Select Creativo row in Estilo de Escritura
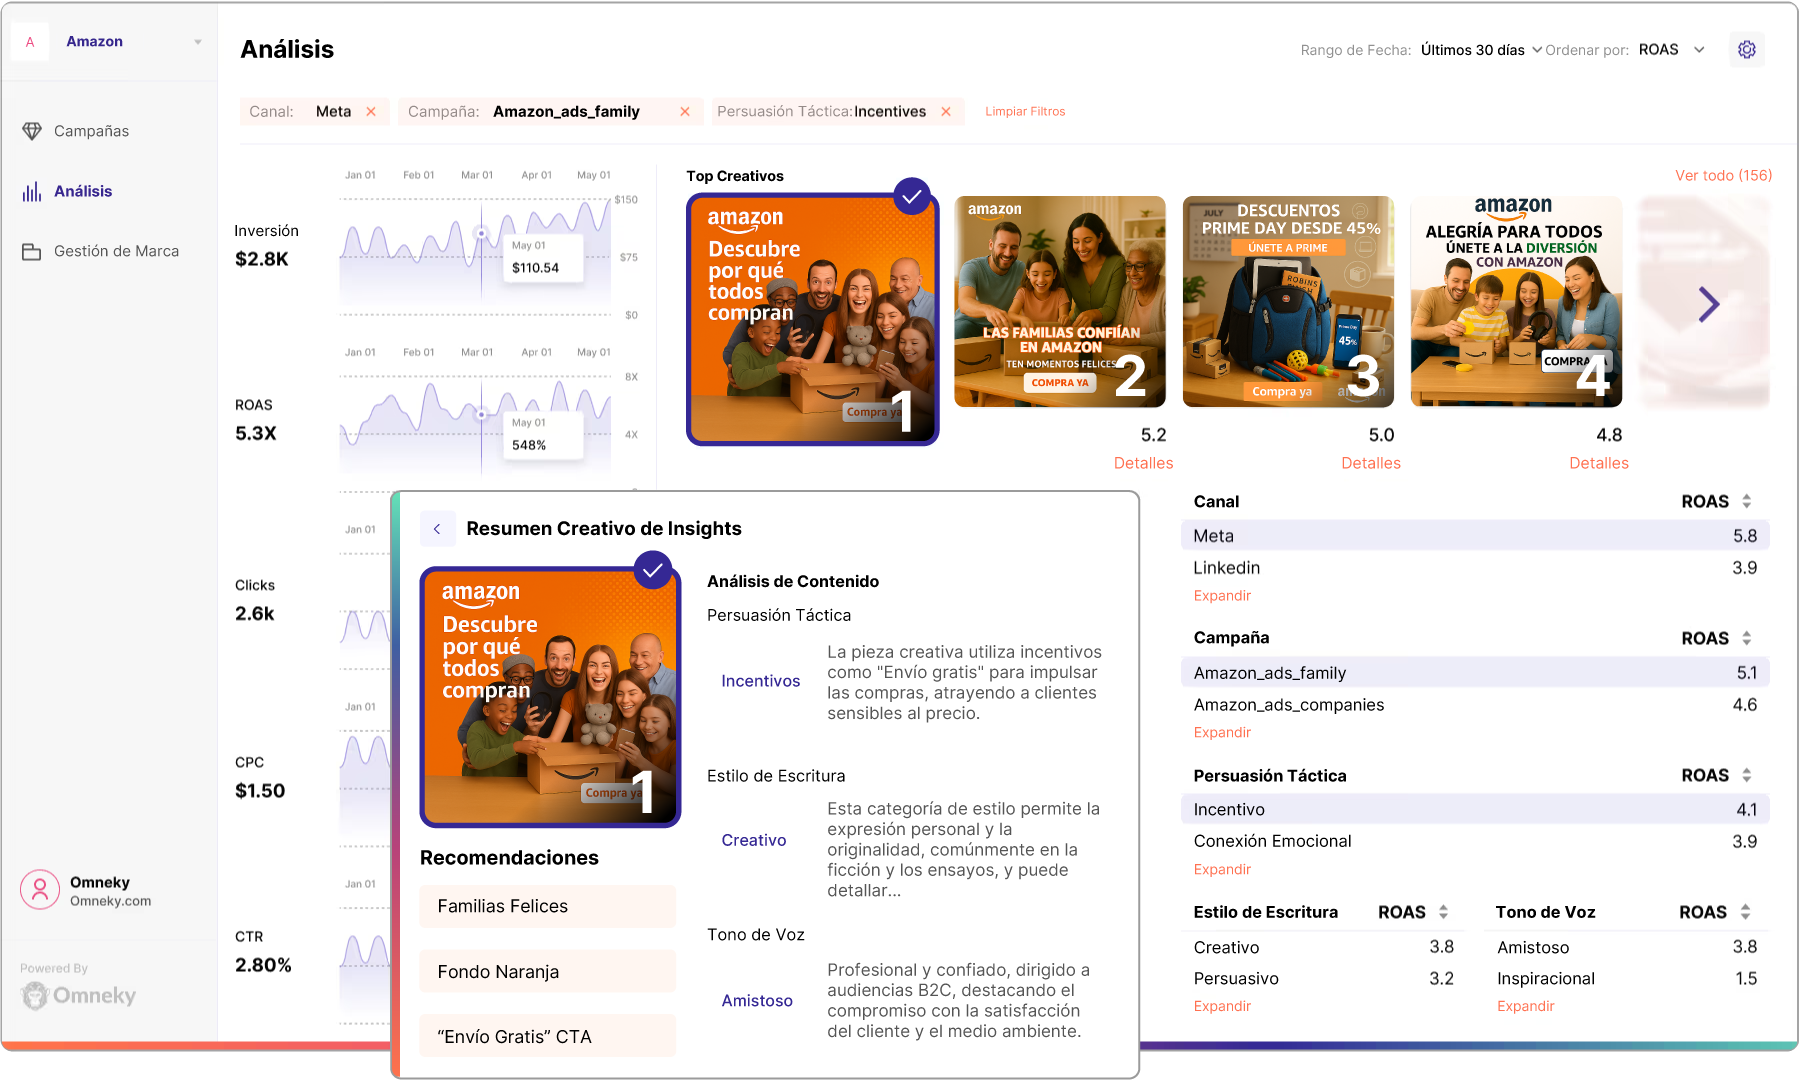Screen dimensions: 1799x1080 [1323, 947]
